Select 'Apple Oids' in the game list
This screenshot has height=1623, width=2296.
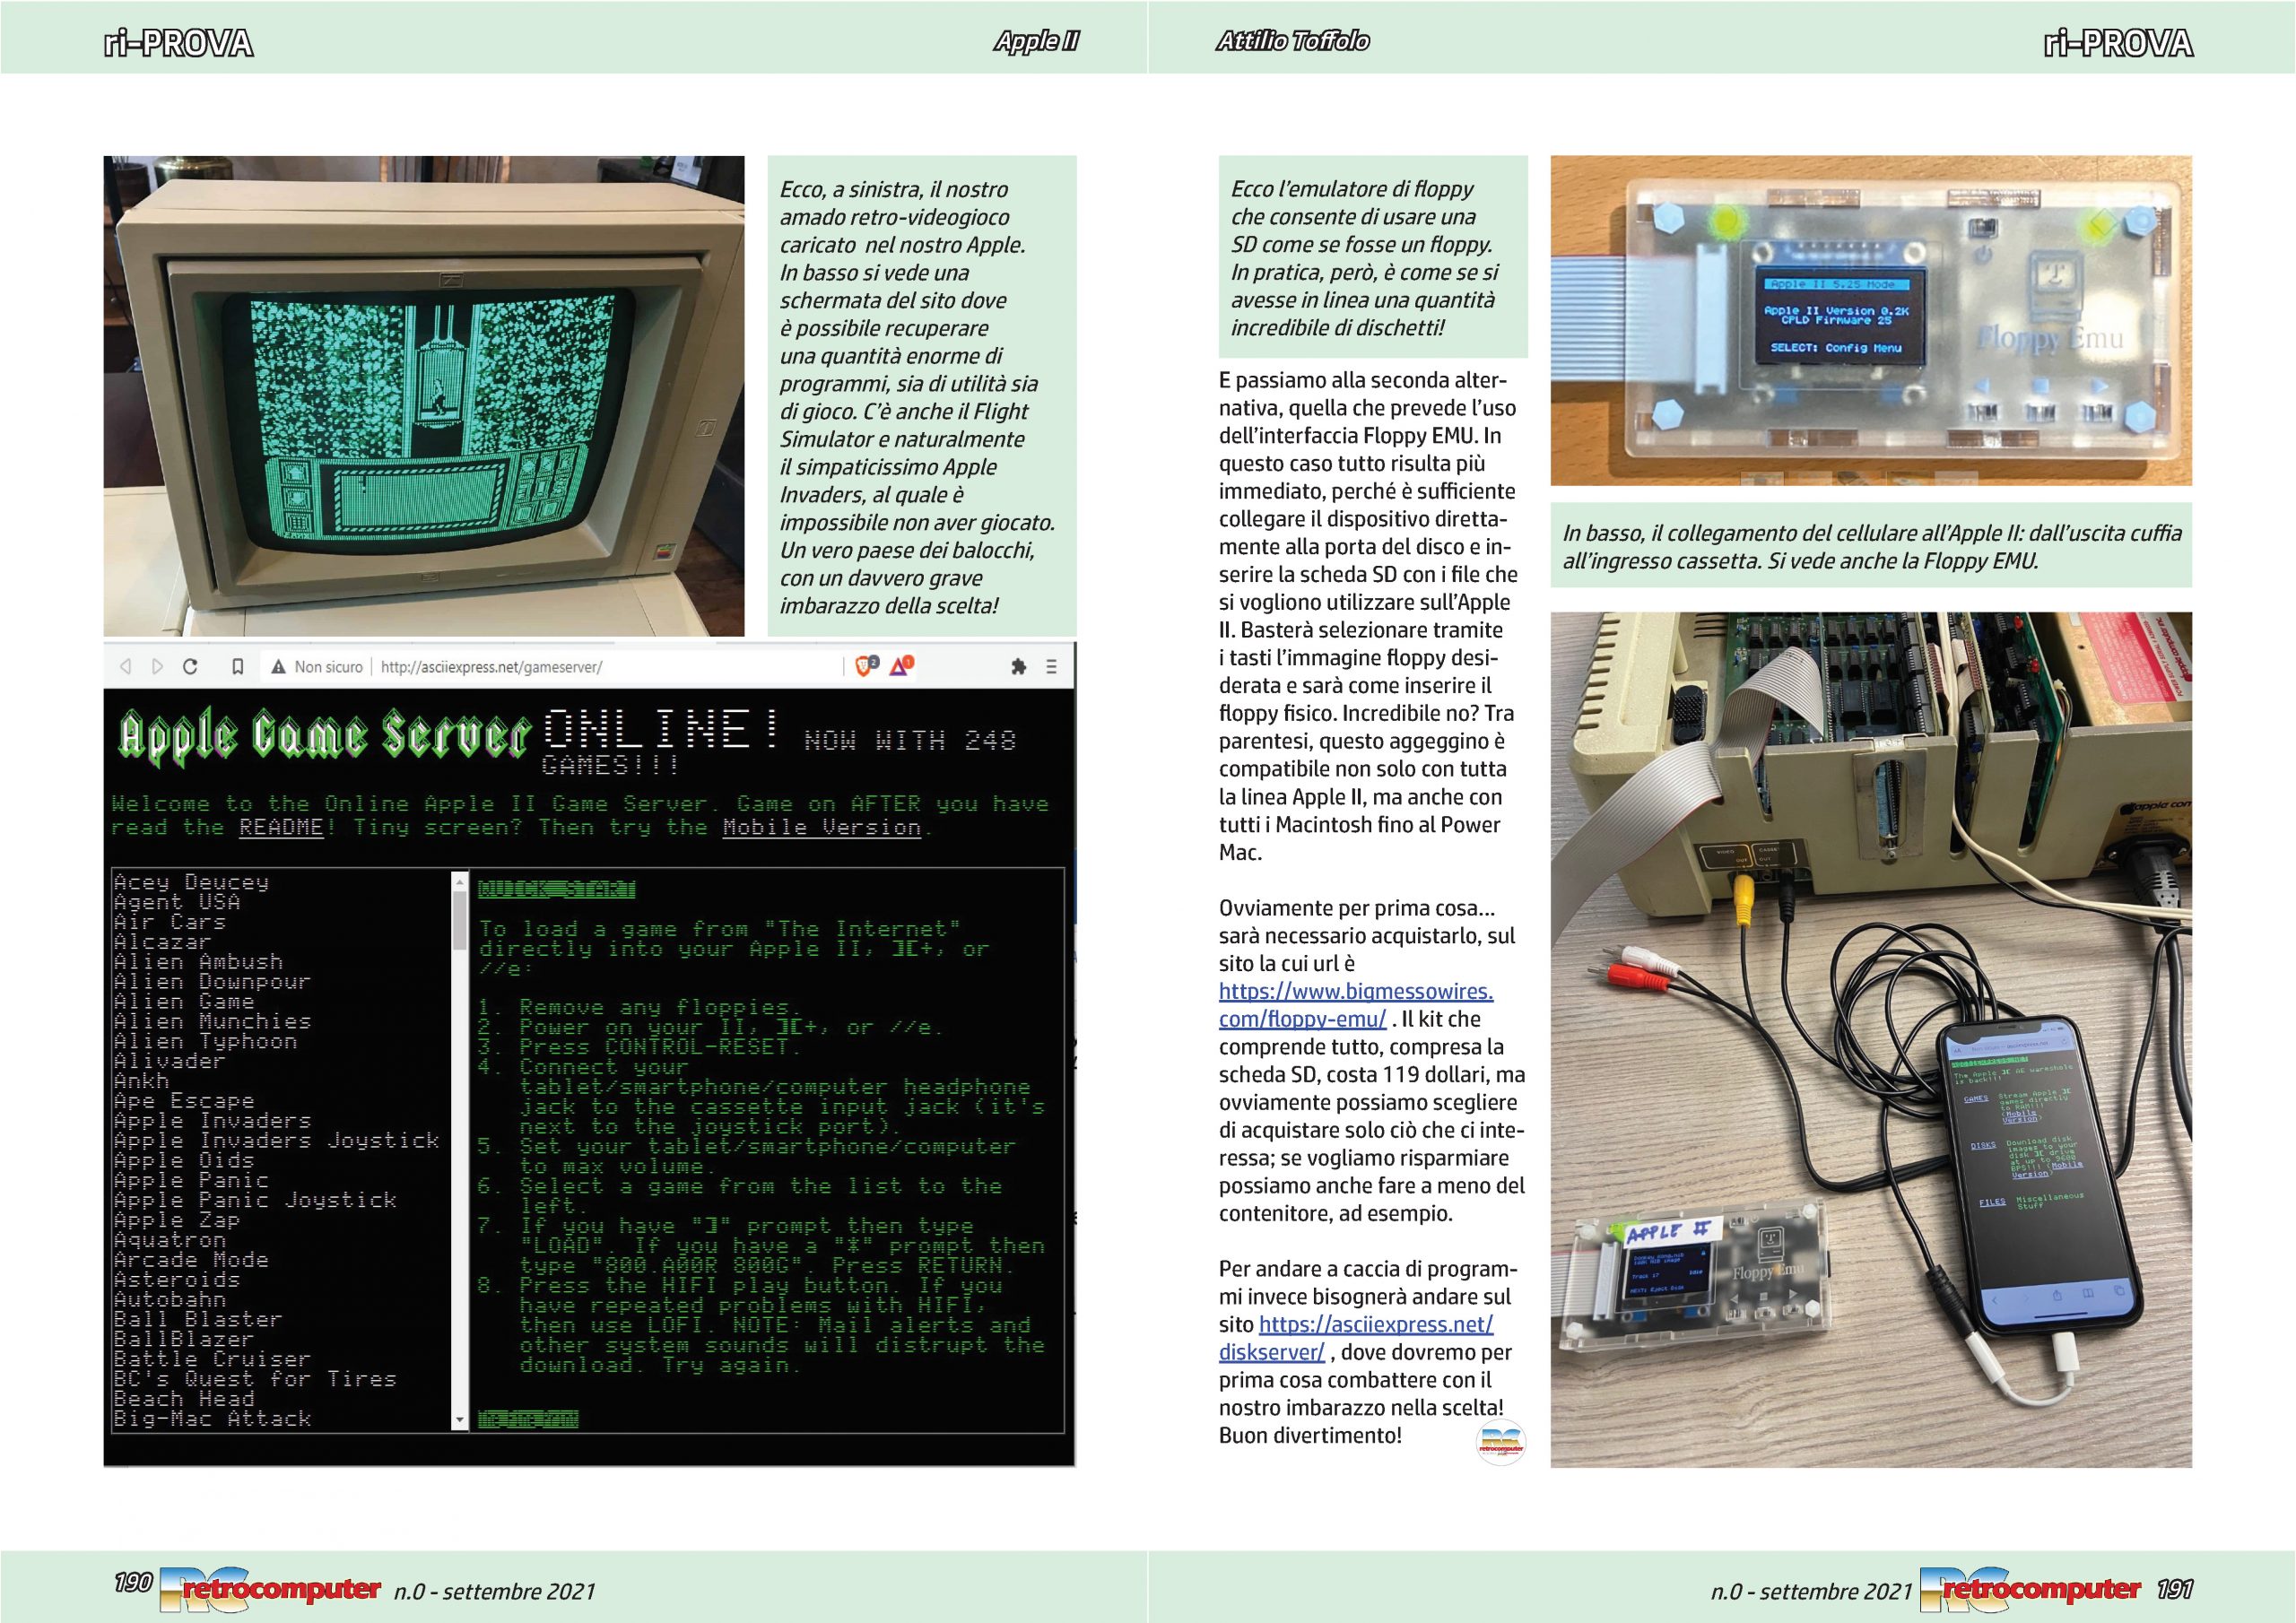pyautogui.click(x=184, y=1161)
